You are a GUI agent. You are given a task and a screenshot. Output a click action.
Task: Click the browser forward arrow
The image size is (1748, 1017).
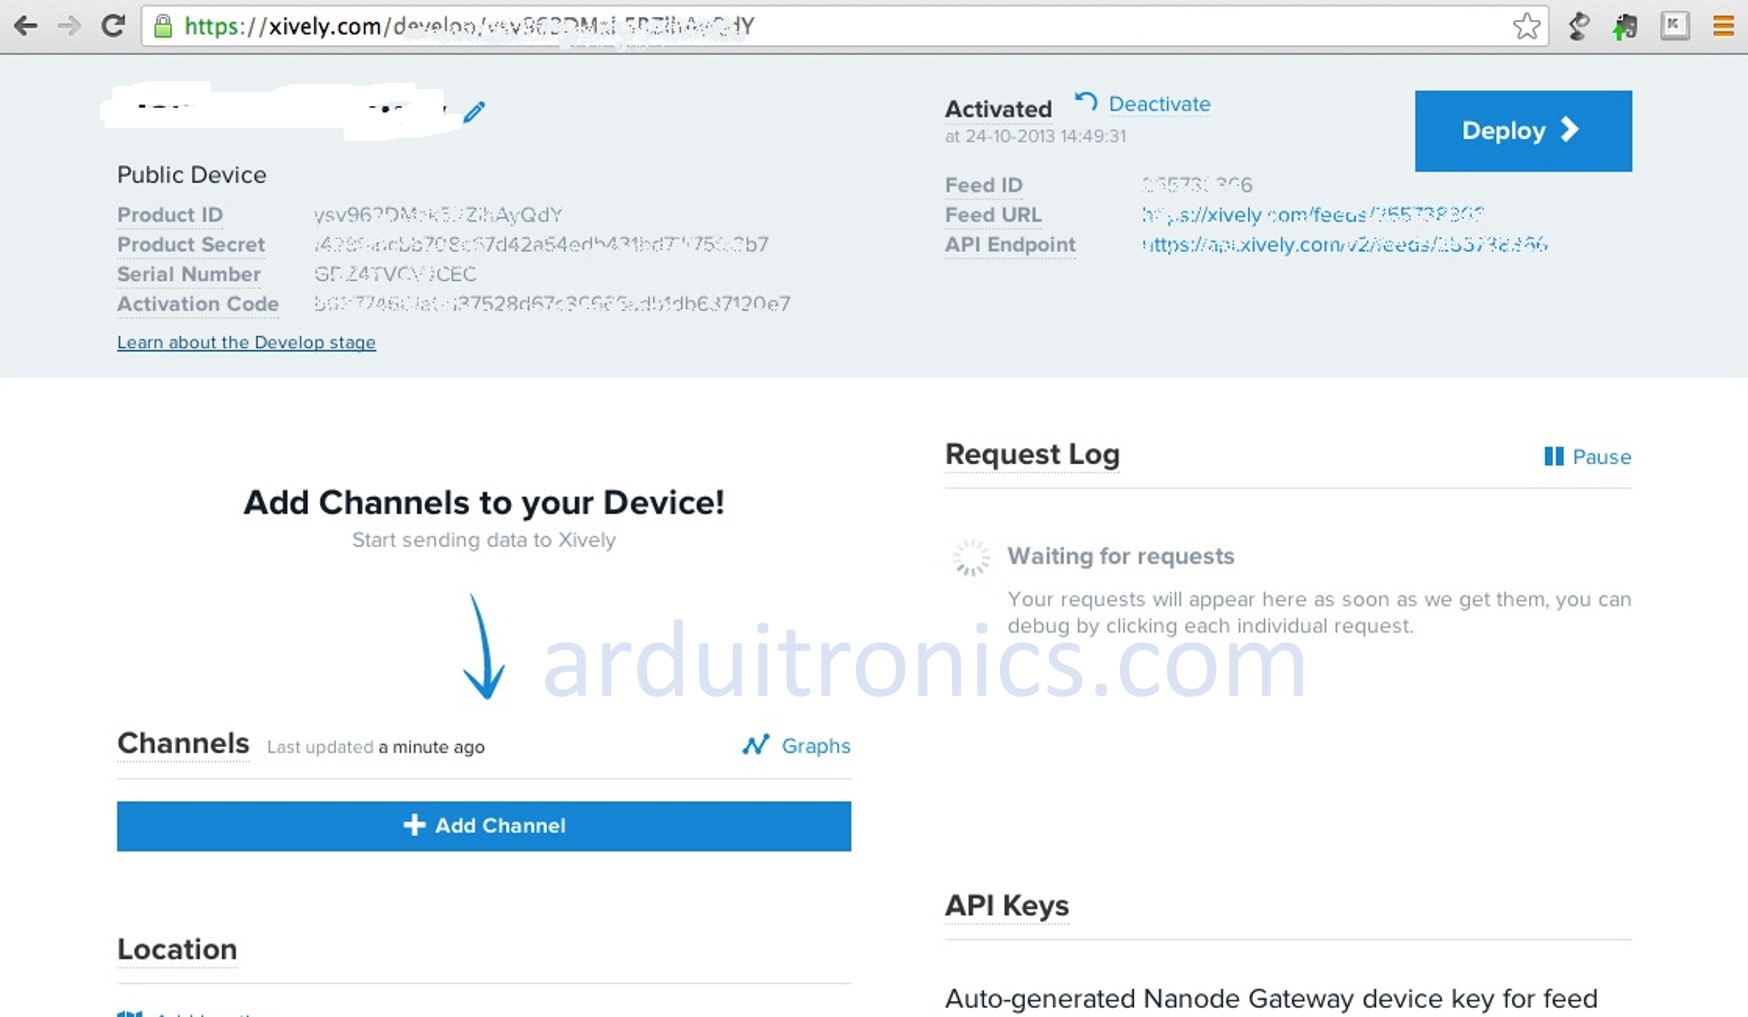pos(69,26)
